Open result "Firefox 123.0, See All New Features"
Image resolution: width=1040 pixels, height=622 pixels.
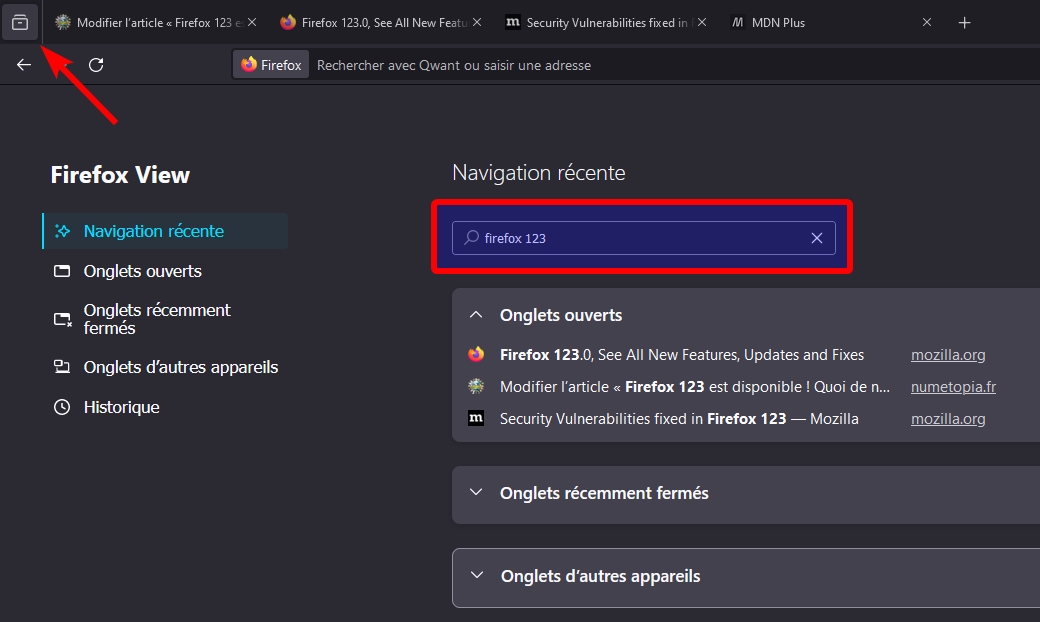pos(682,355)
